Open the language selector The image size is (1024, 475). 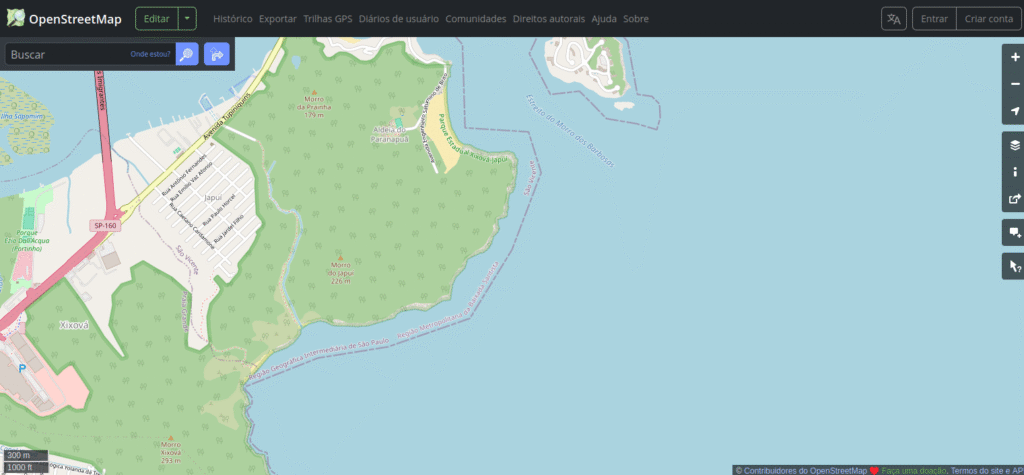(x=893, y=19)
